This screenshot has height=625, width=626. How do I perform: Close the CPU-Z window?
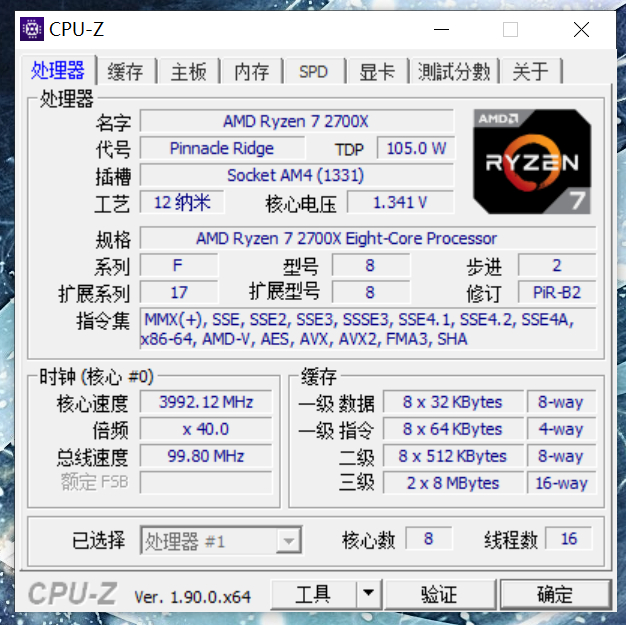581,29
